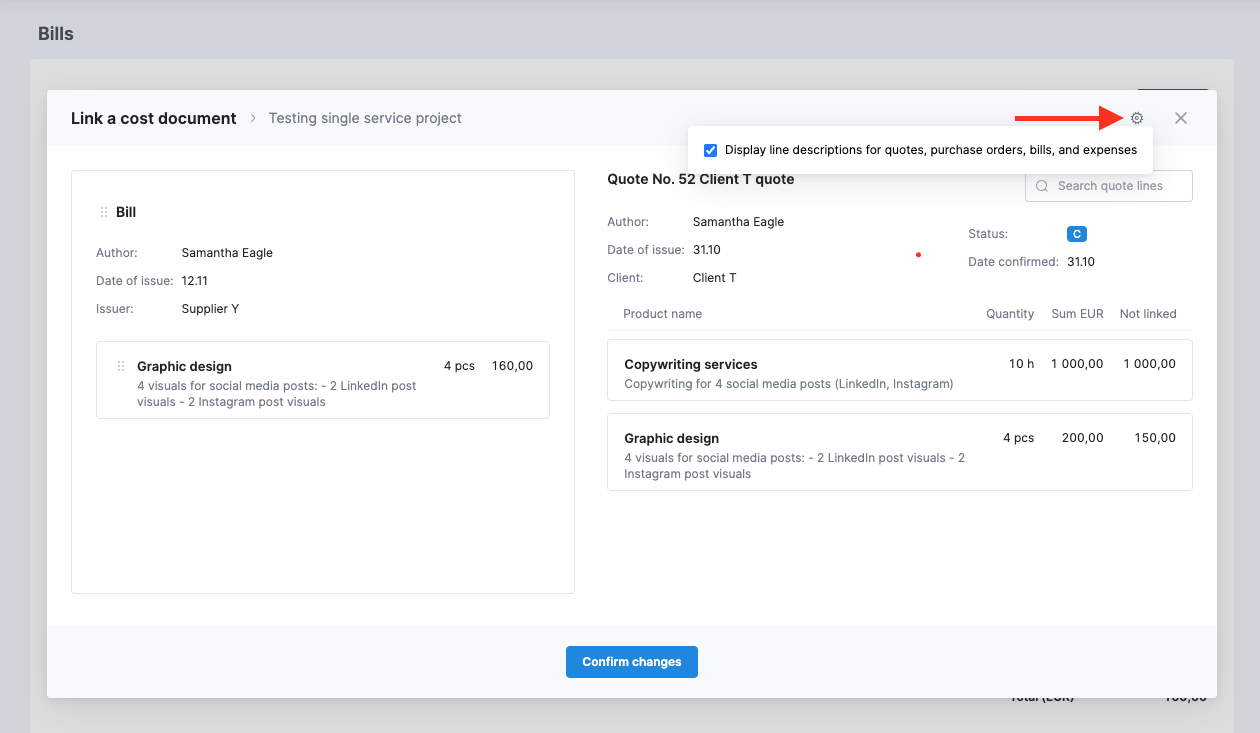Screen dimensions: 1260x733
Task: Click the Quote No. 52 Client T quote heading
Action: (700, 179)
